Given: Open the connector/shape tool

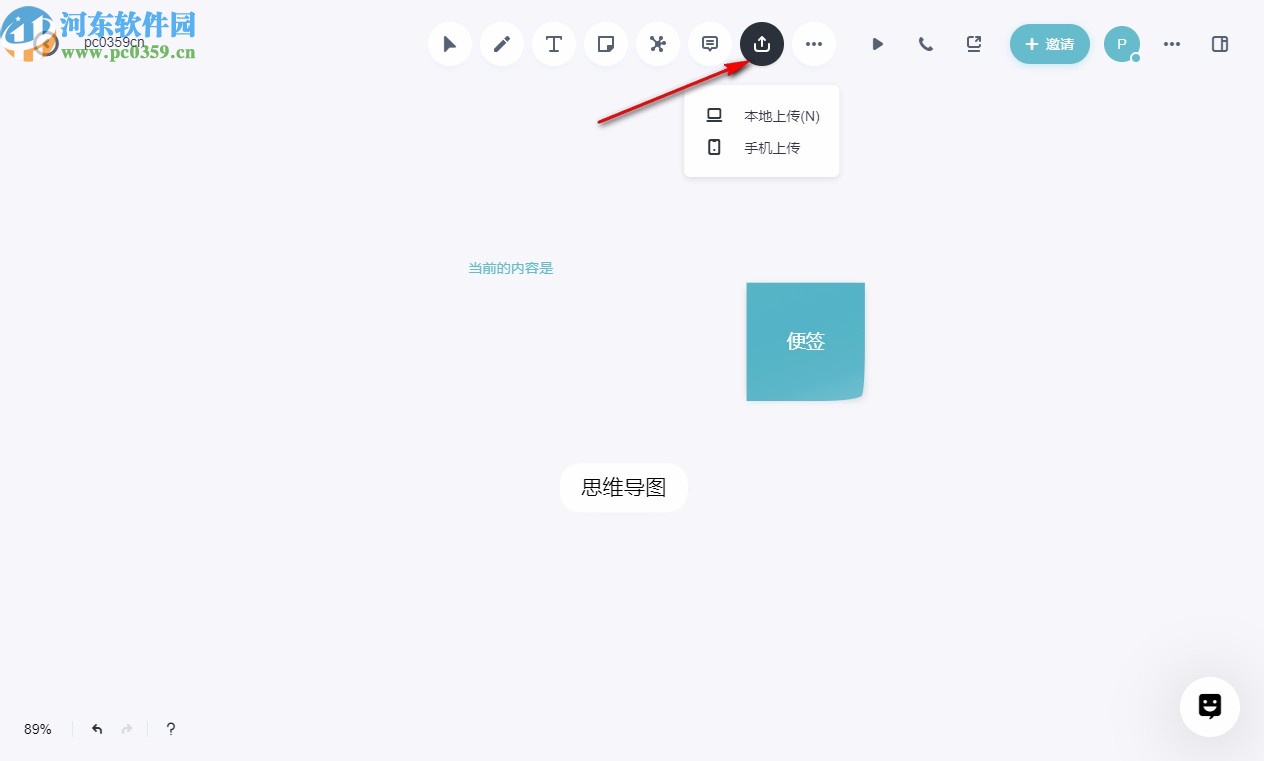Looking at the screenshot, I should [x=657, y=44].
